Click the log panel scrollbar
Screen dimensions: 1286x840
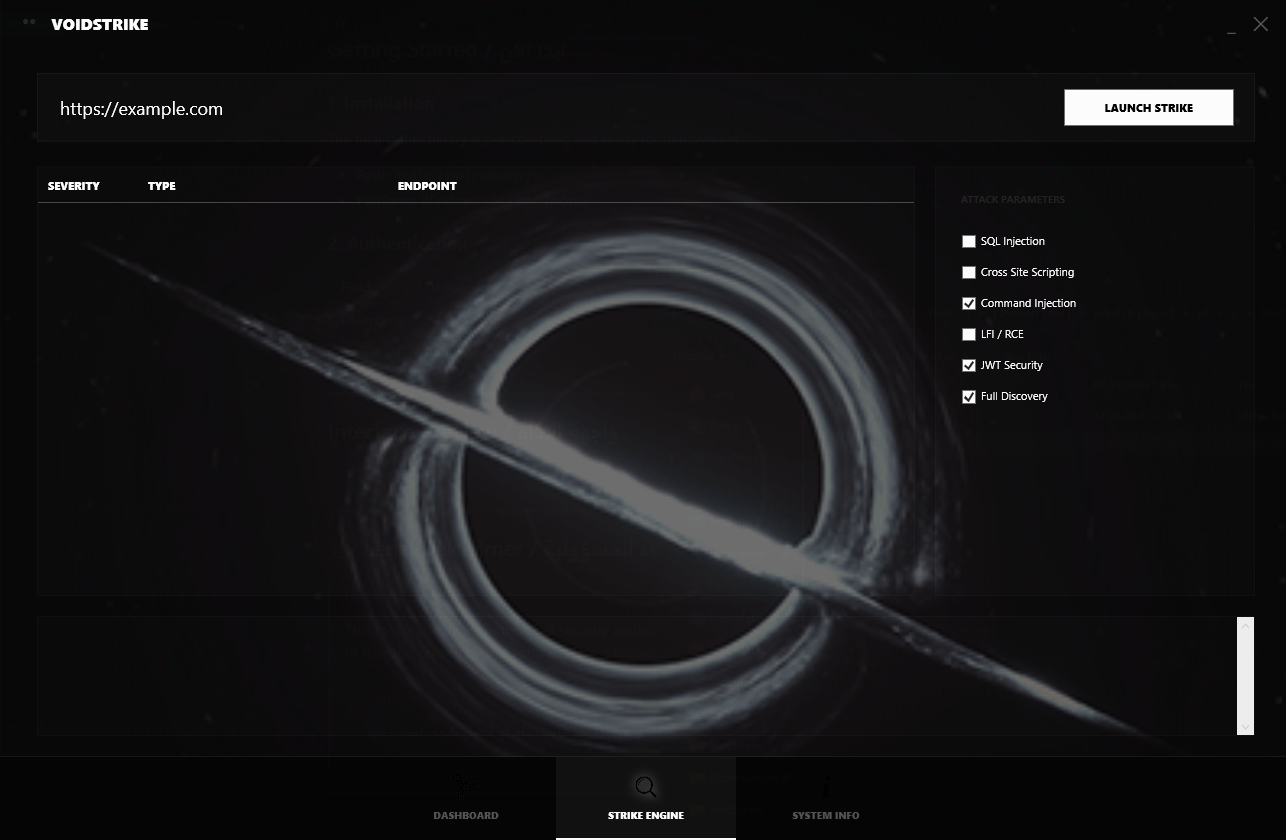pos(1245,676)
